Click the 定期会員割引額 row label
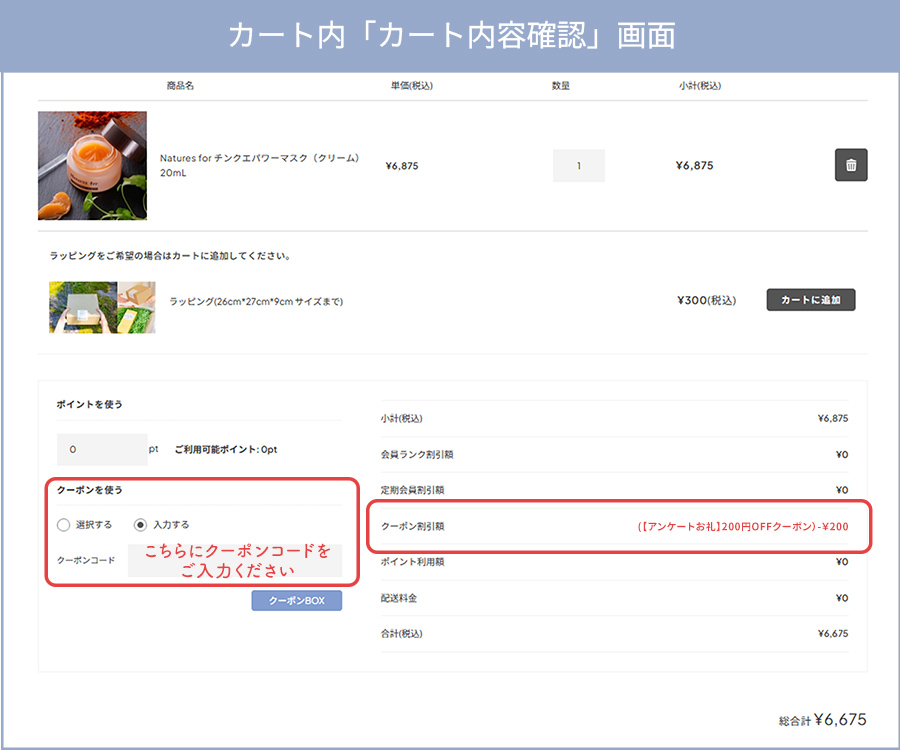This screenshot has height=750, width=900. (413, 489)
